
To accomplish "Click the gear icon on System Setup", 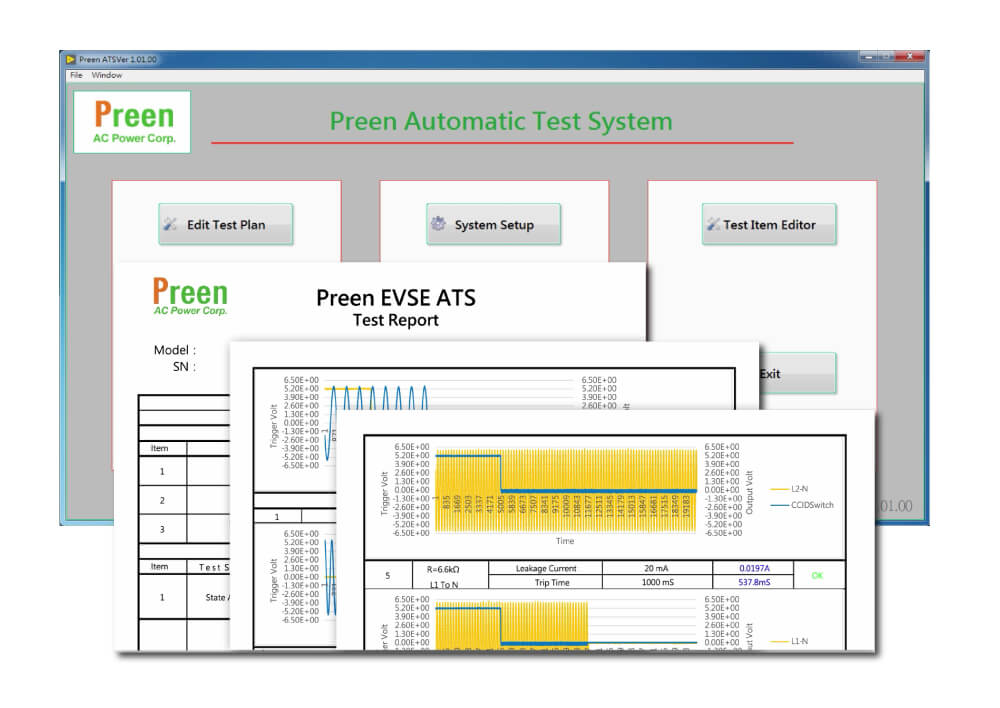I will [438, 225].
